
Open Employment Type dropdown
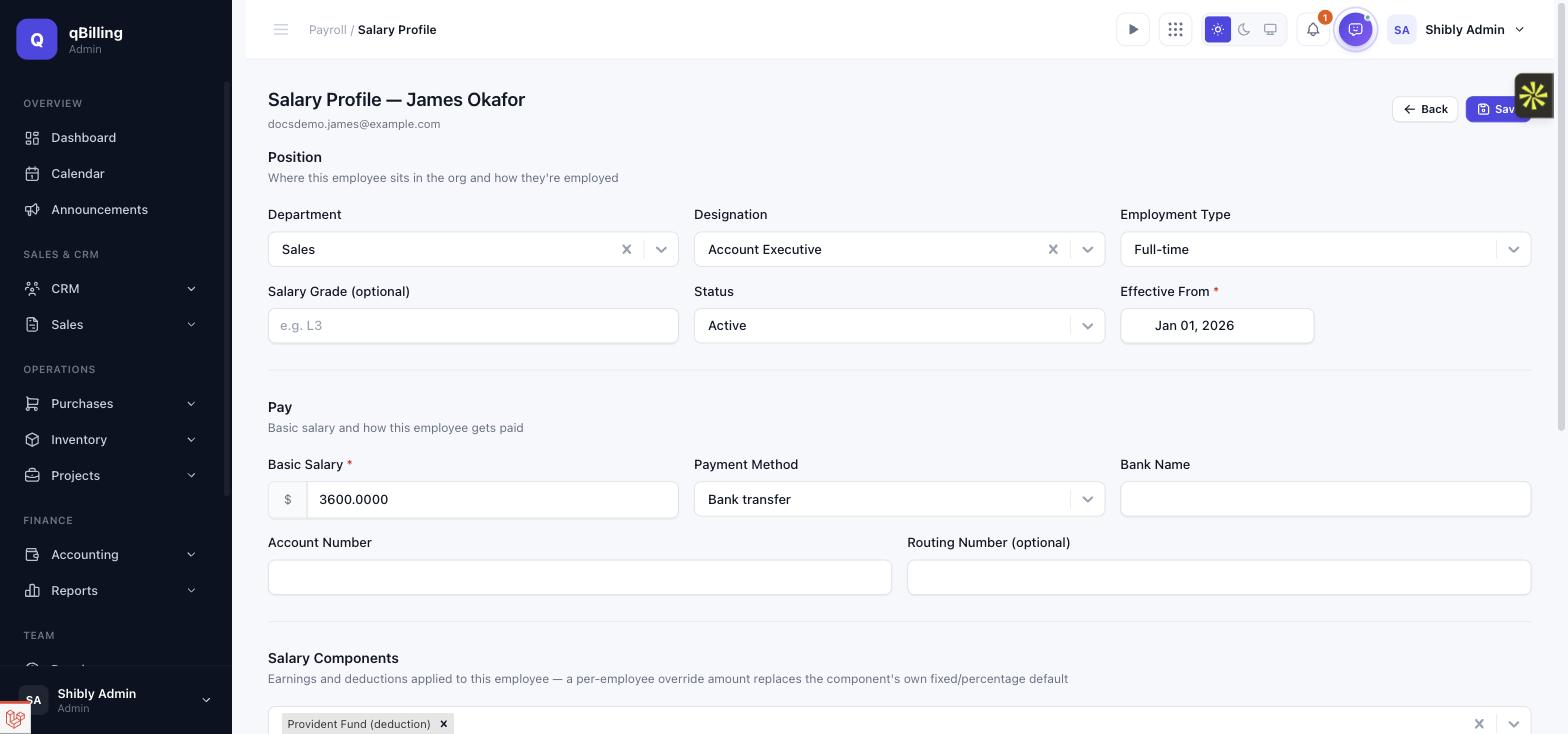(x=1325, y=249)
